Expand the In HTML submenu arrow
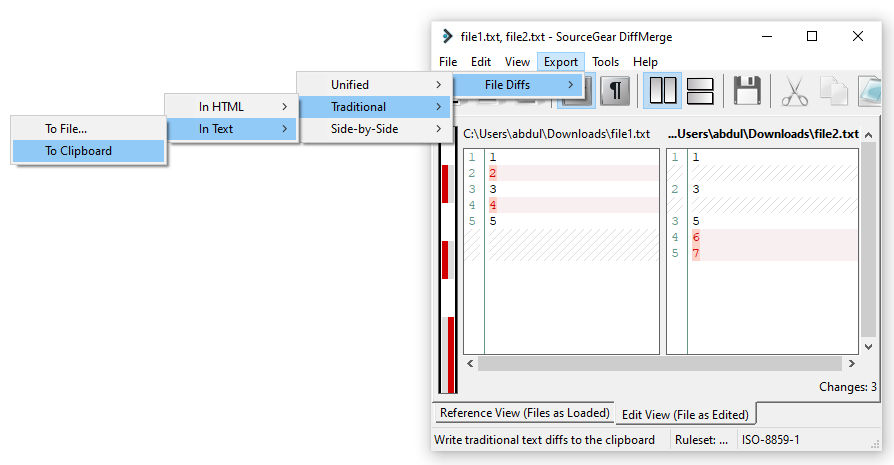The height and width of the screenshot is (465, 894). pos(284,107)
